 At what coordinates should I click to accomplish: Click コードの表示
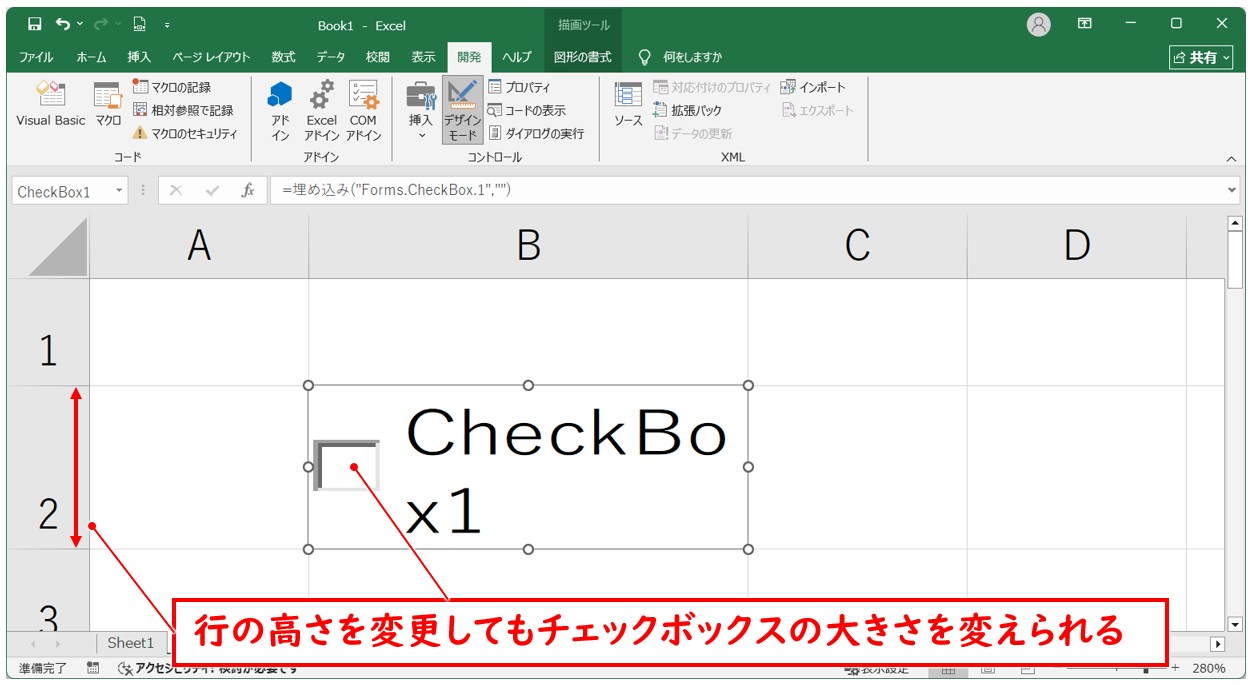527,110
